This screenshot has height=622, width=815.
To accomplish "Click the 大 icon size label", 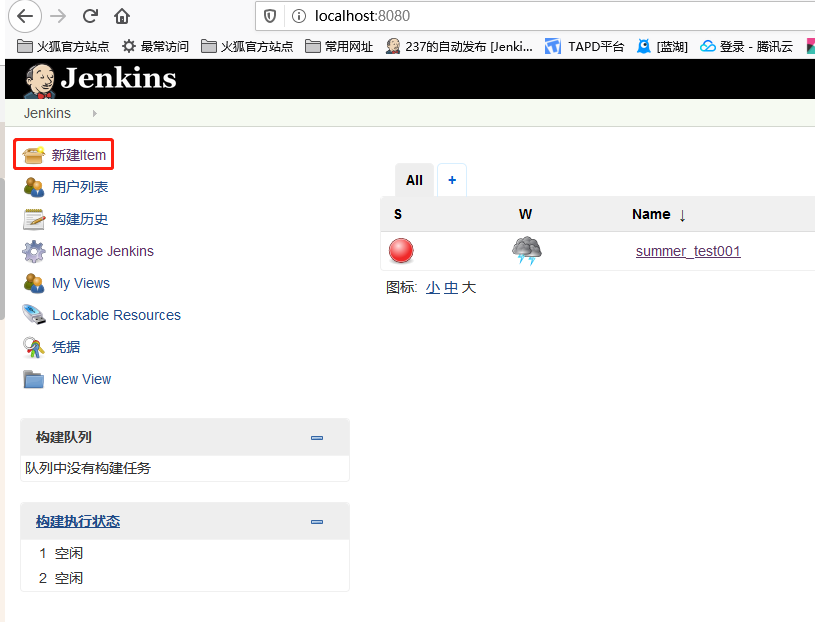I will [469, 288].
